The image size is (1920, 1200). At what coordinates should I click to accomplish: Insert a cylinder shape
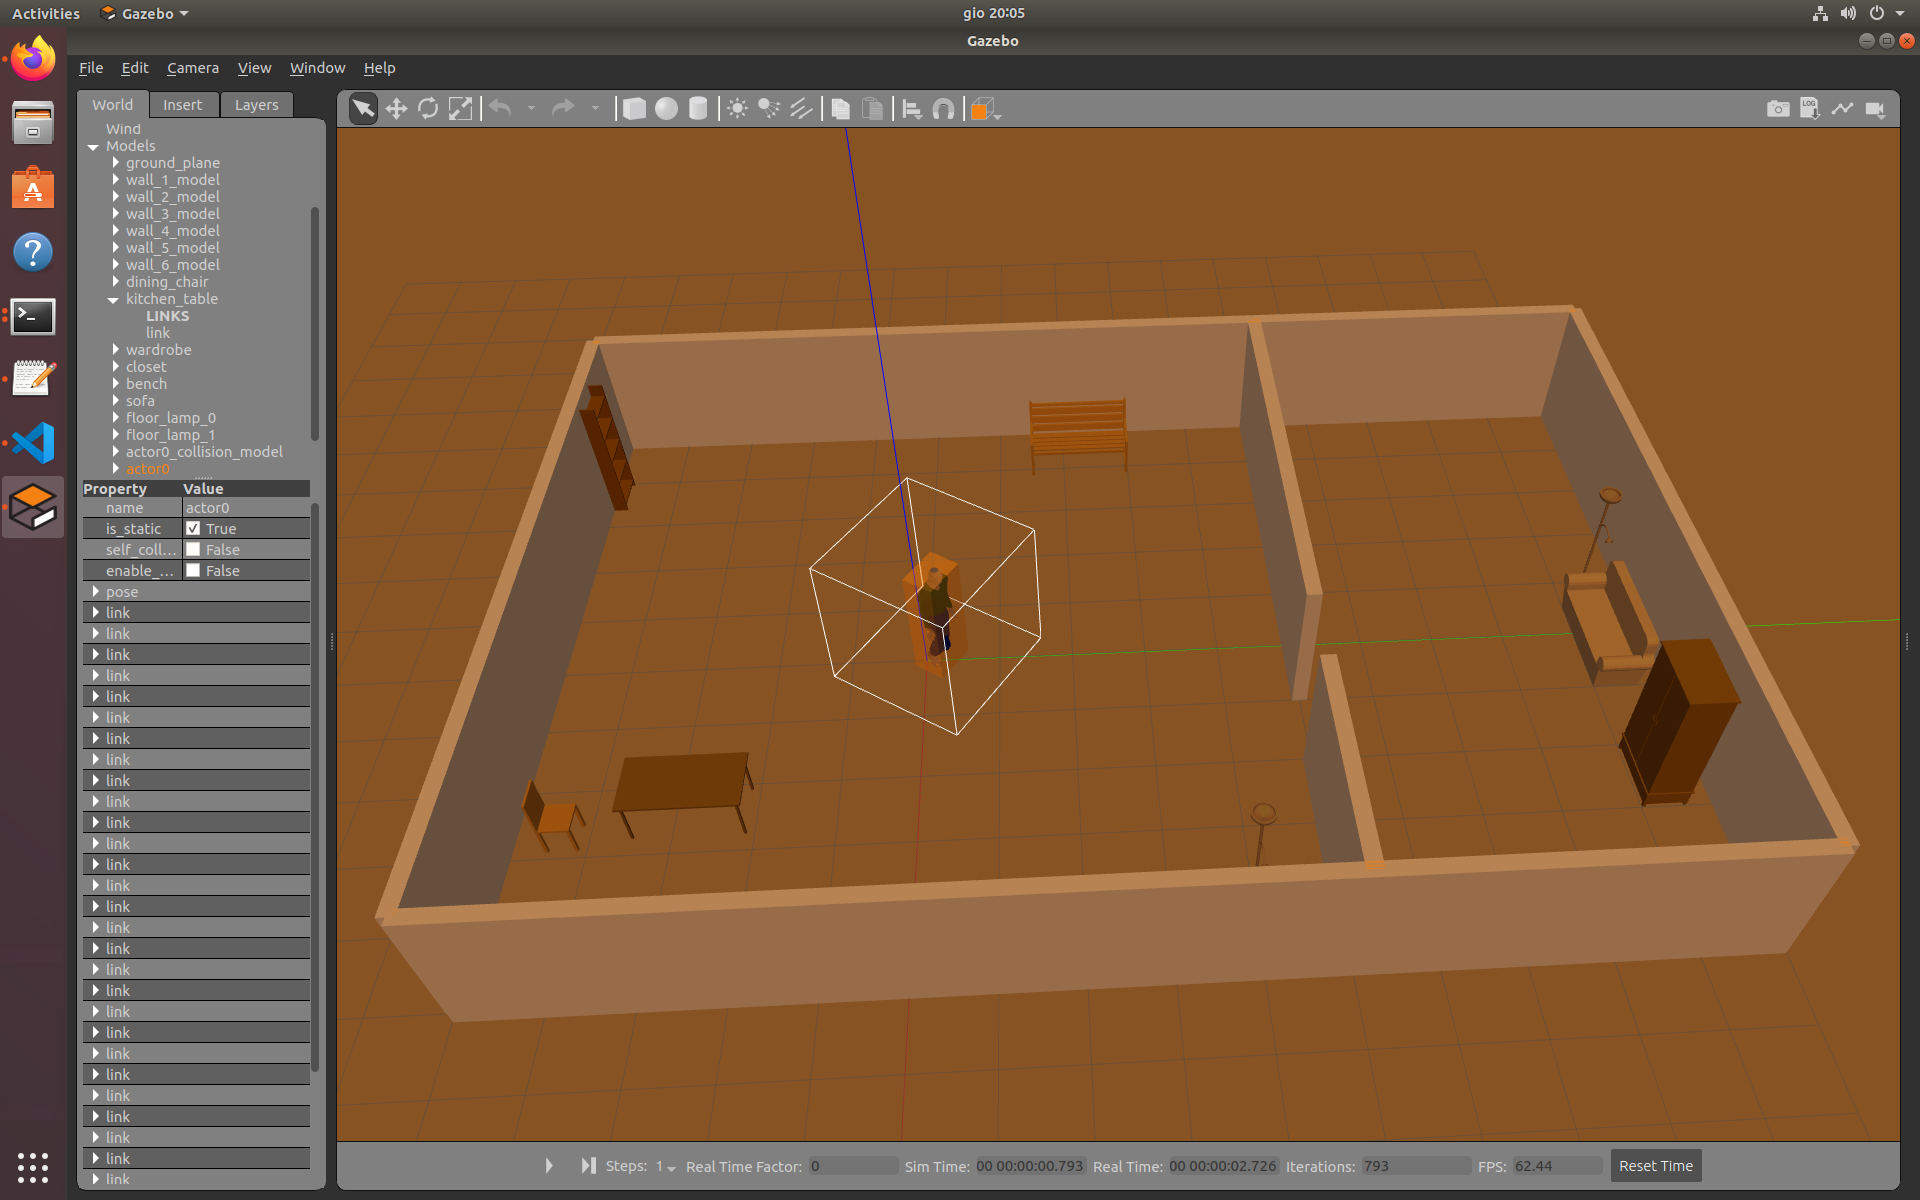[698, 108]
